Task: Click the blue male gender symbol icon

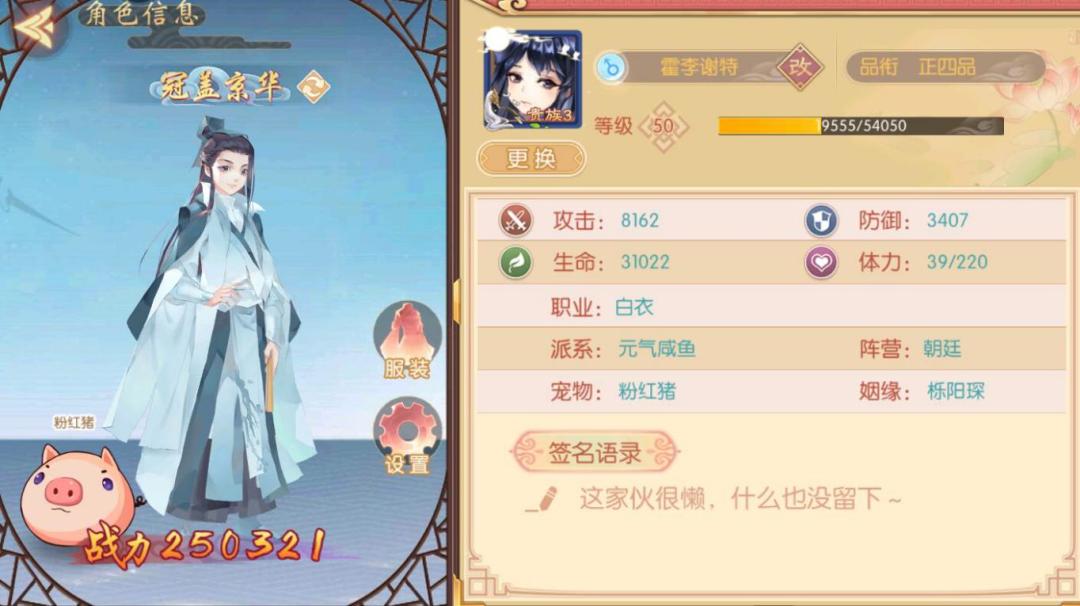Action: coord(611,67)
